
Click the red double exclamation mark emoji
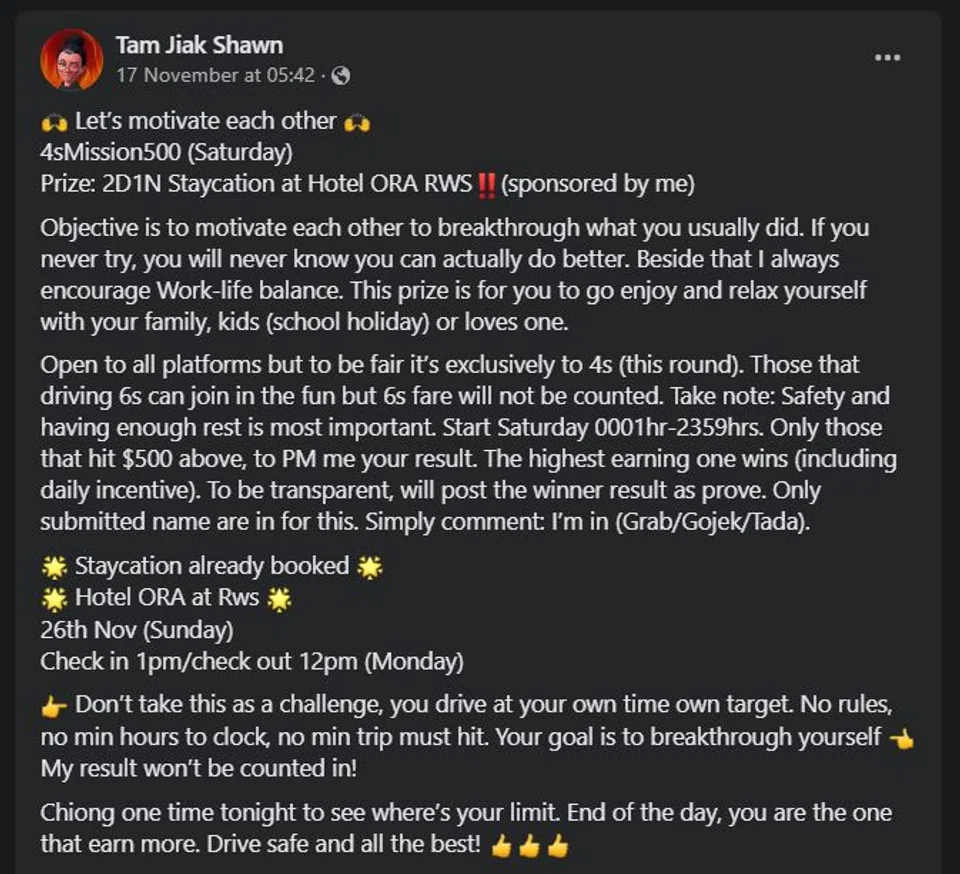tap(487, 185)
